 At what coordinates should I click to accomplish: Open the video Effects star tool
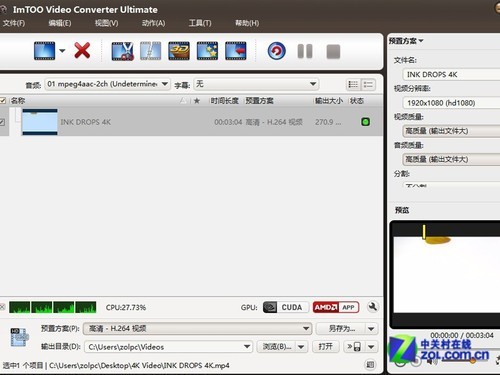click(x=207, y=51)
